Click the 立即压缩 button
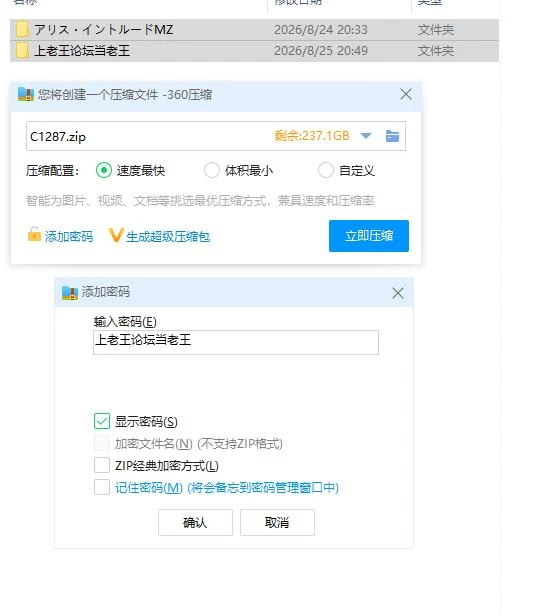 [x=369, y=236]
